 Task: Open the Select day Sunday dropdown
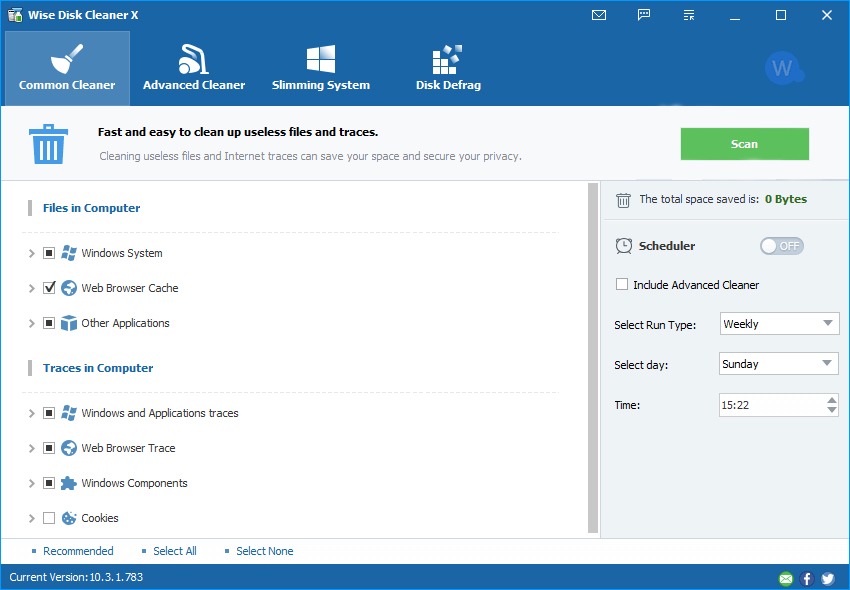coord(778,364)
